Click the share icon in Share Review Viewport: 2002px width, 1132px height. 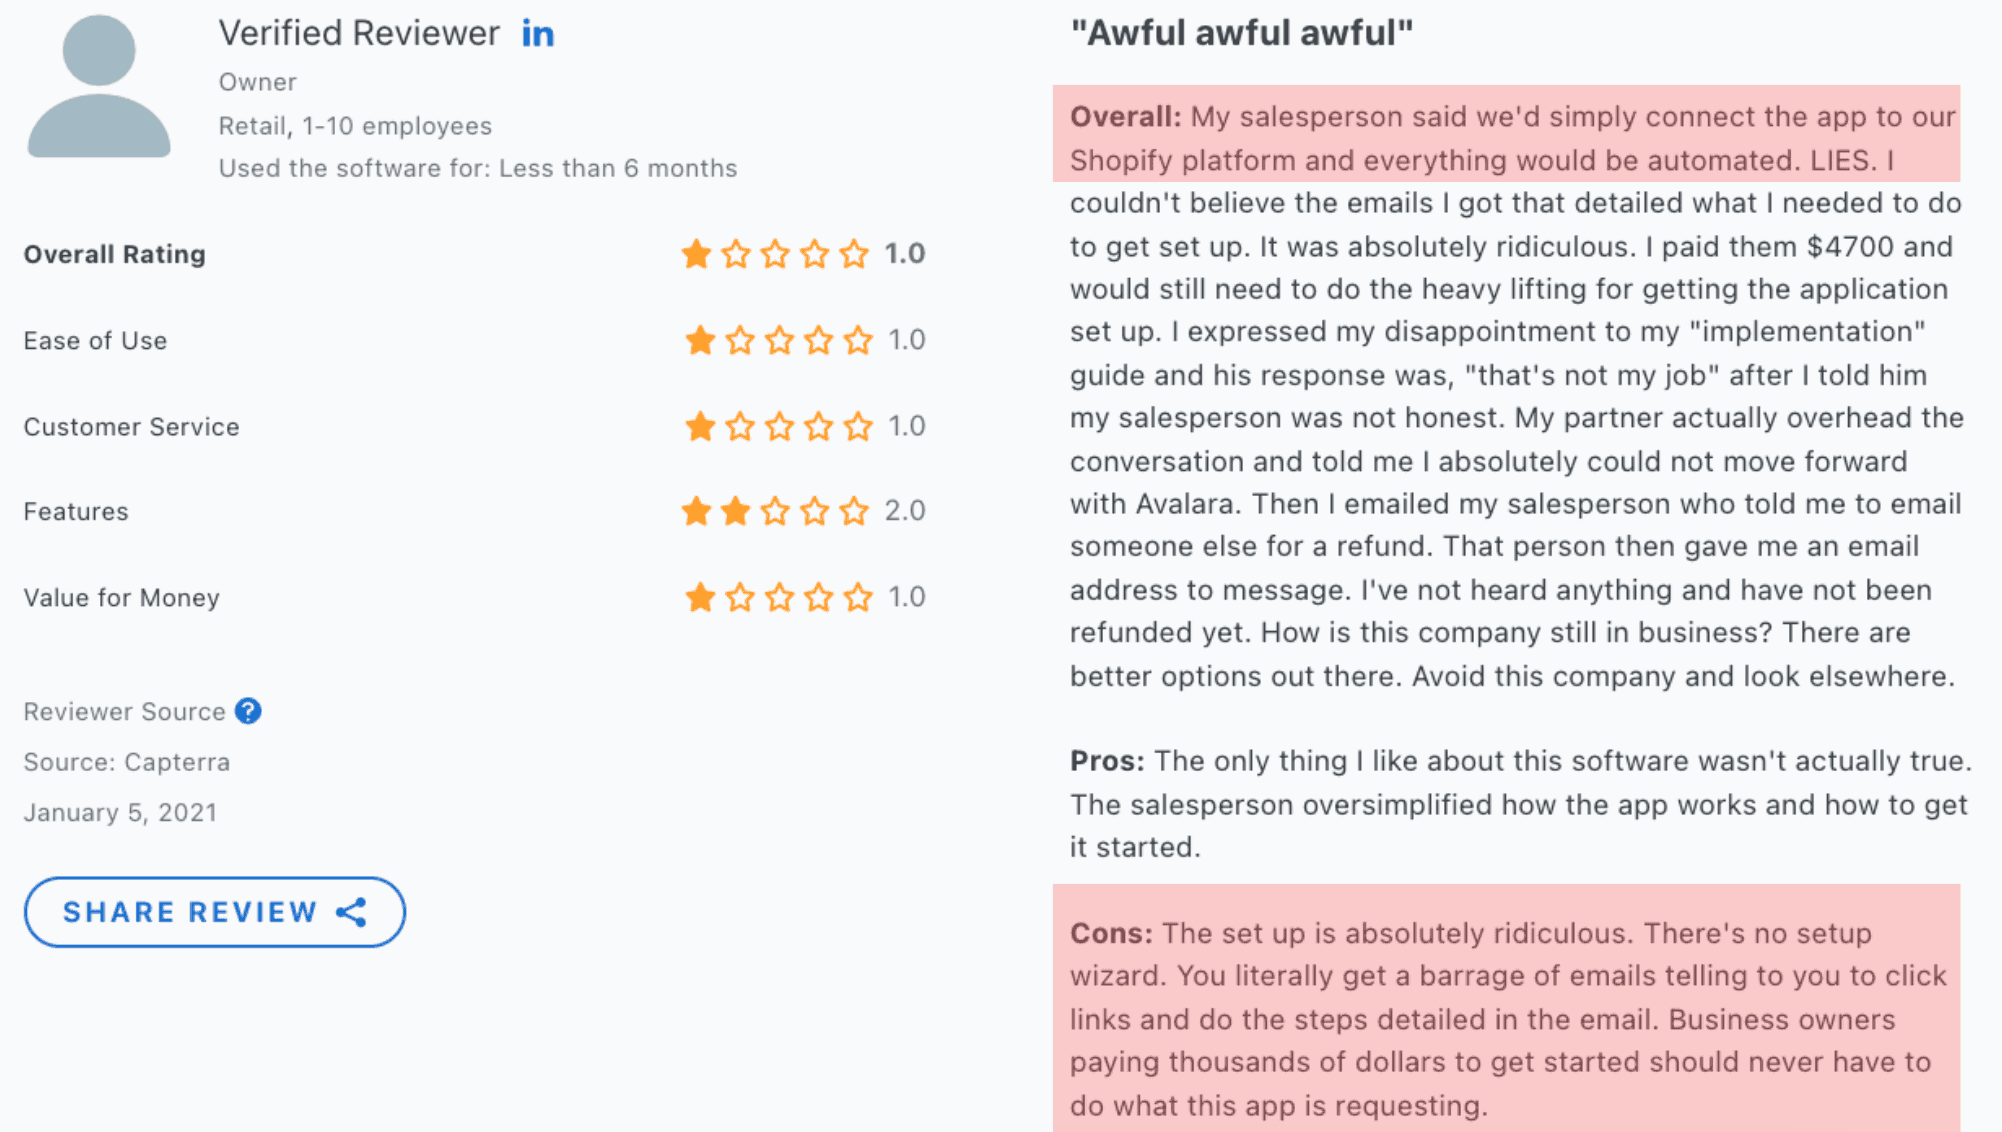(351, 912)
